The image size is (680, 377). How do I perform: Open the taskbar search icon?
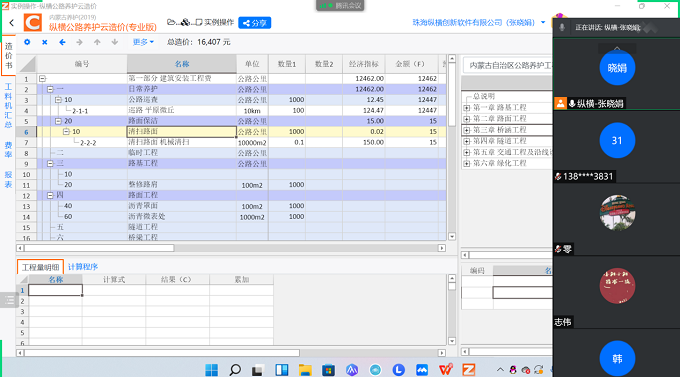pos(235,370)
